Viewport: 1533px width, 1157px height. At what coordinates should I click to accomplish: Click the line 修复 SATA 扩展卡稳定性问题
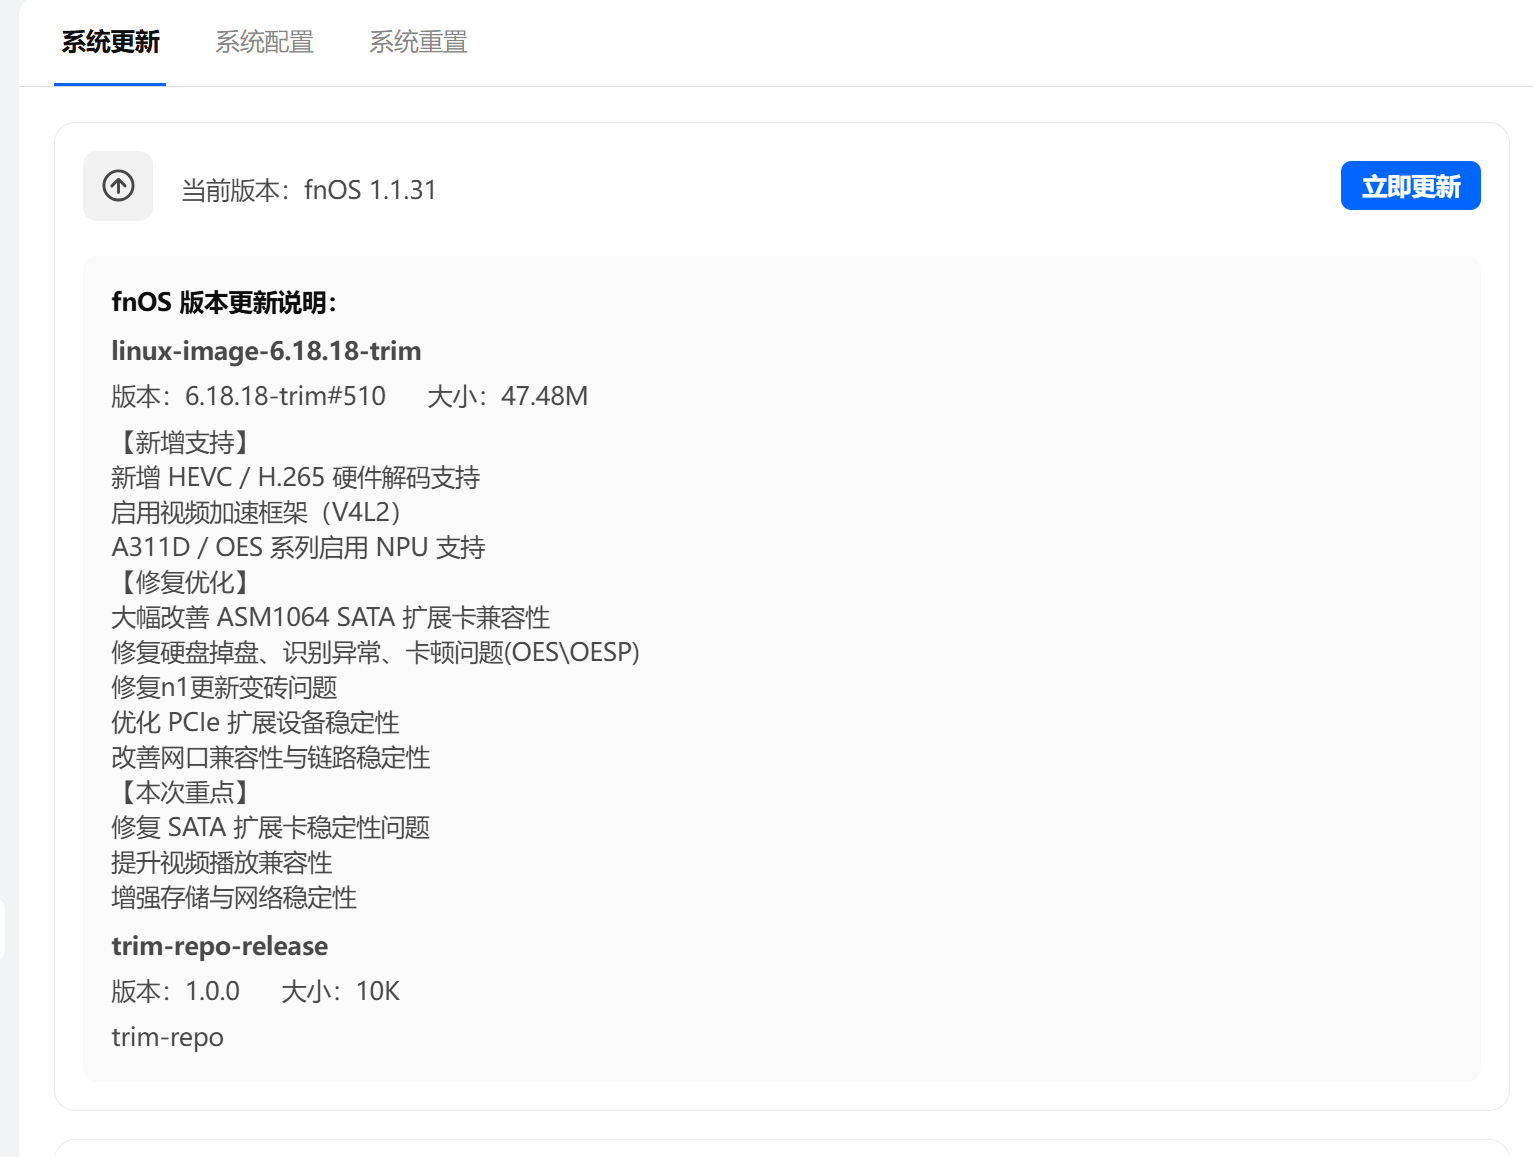(x=271, y=827)
